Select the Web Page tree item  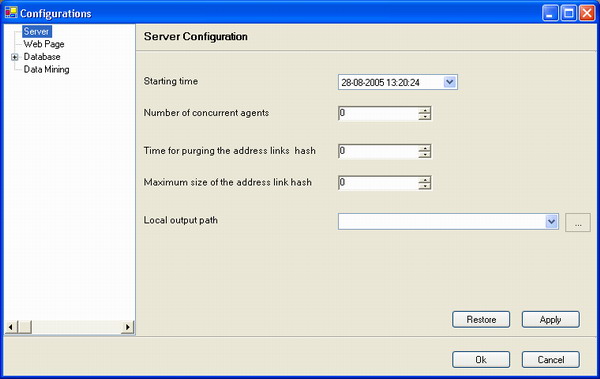coord(44,44)
